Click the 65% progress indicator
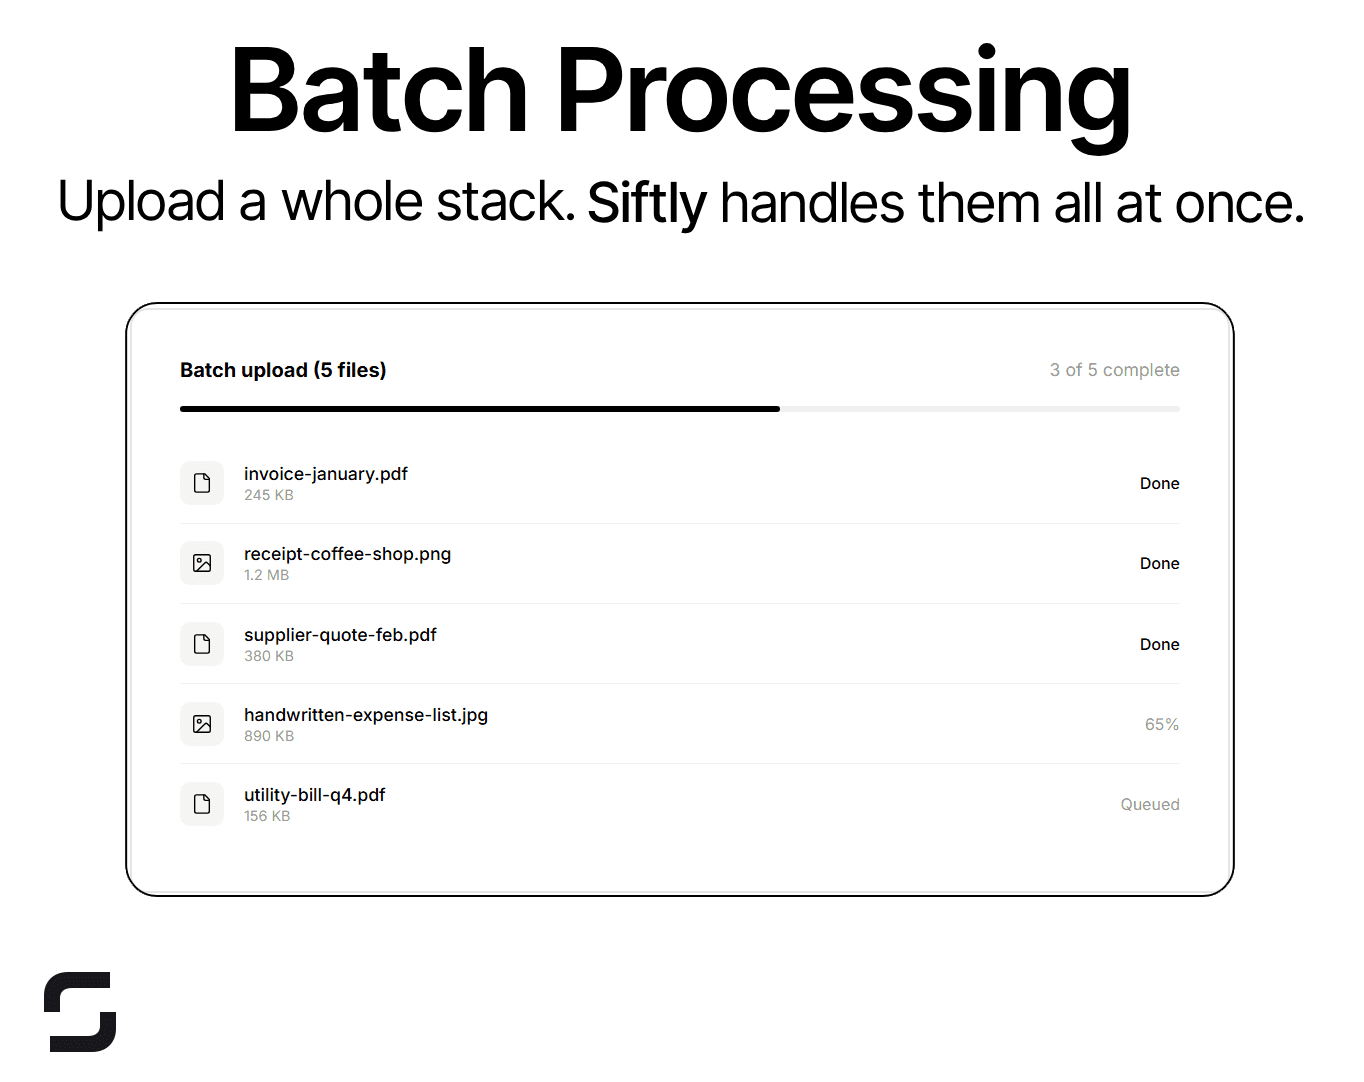Screen dimensions: 1364x1082 click(1161, 724)
